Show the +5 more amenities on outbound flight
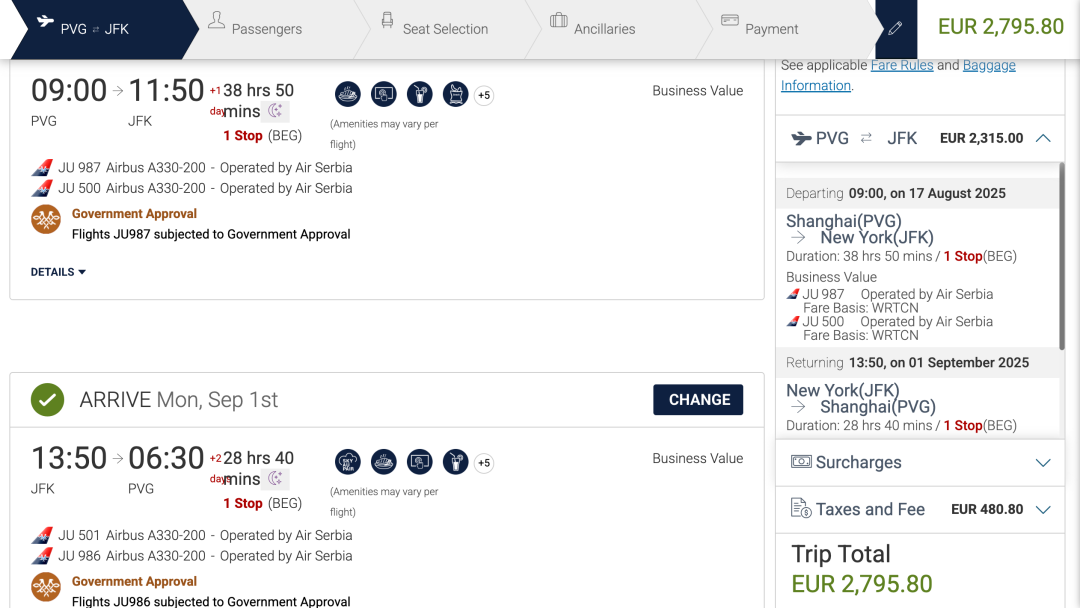1080x608 pixels. [x=484, y=95]
